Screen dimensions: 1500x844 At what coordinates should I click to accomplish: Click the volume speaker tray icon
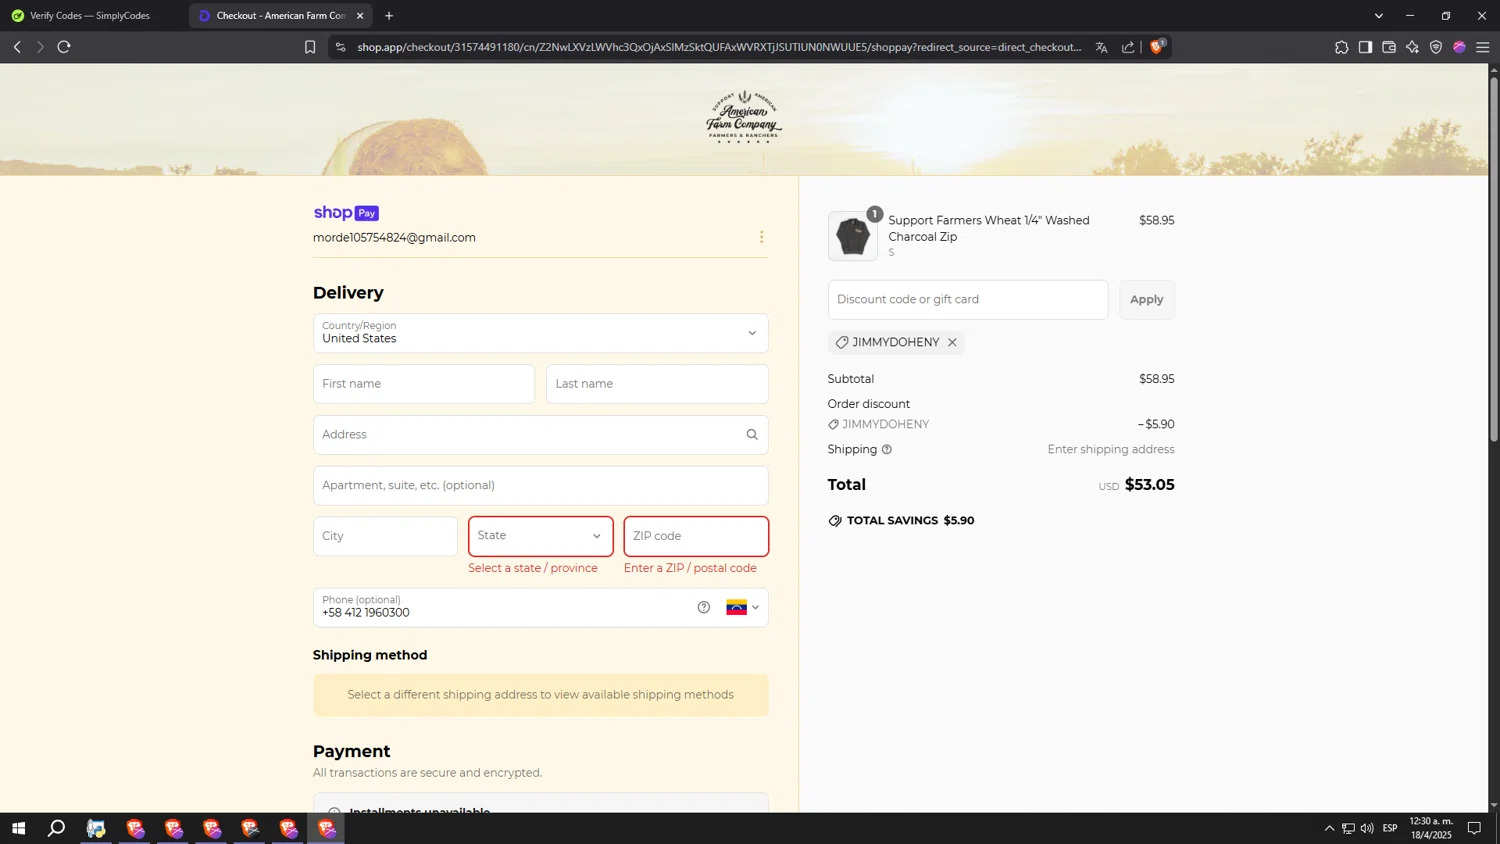(1367, 828)
